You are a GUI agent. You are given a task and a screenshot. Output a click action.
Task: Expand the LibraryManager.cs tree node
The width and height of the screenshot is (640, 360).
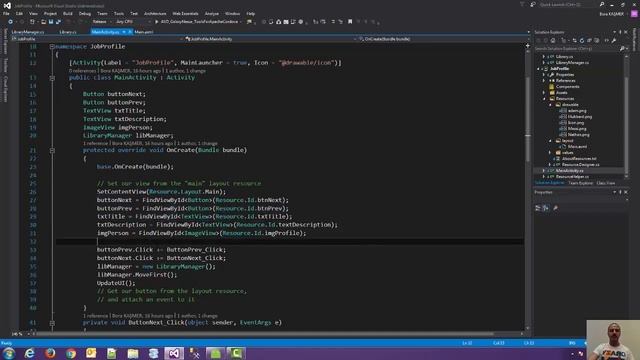(x=543, y=63)
